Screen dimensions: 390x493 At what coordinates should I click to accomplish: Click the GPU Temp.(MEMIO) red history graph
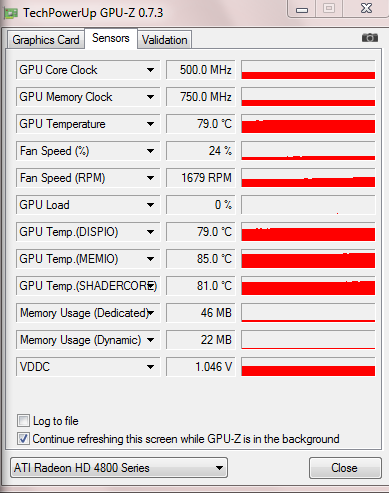point(308,259)
